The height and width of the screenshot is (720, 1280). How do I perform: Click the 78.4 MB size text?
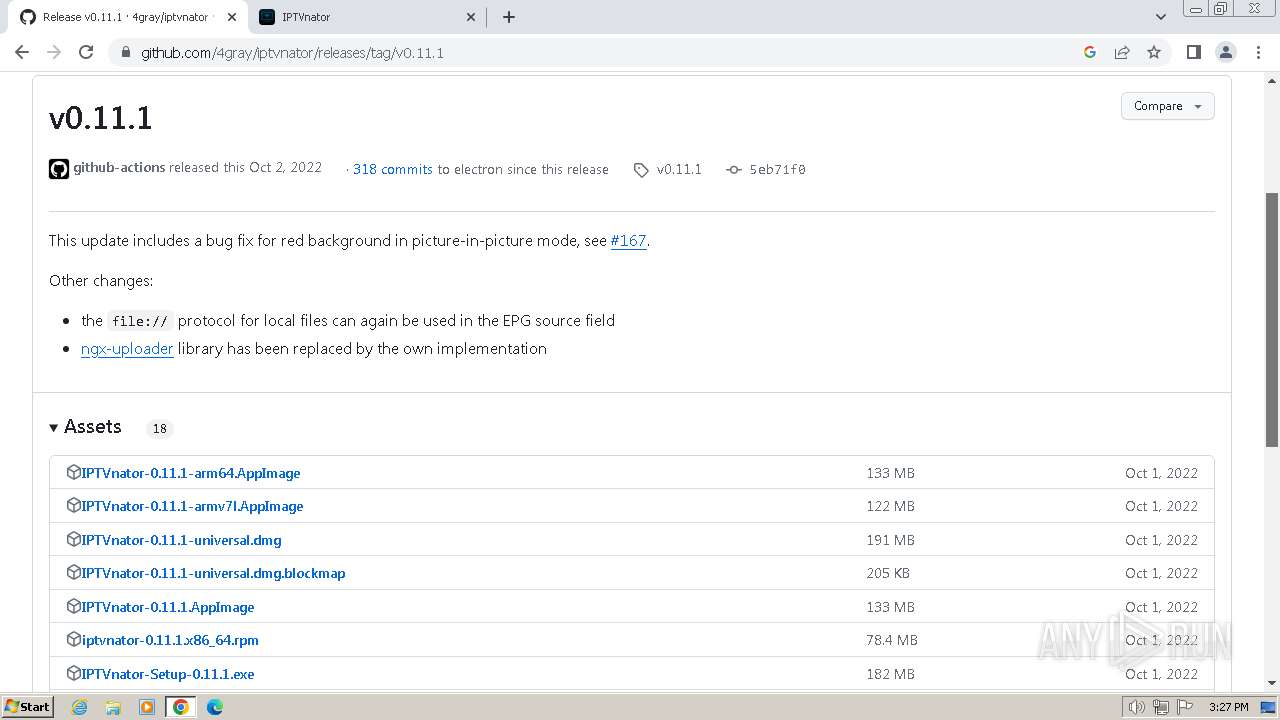pos(892,640)
